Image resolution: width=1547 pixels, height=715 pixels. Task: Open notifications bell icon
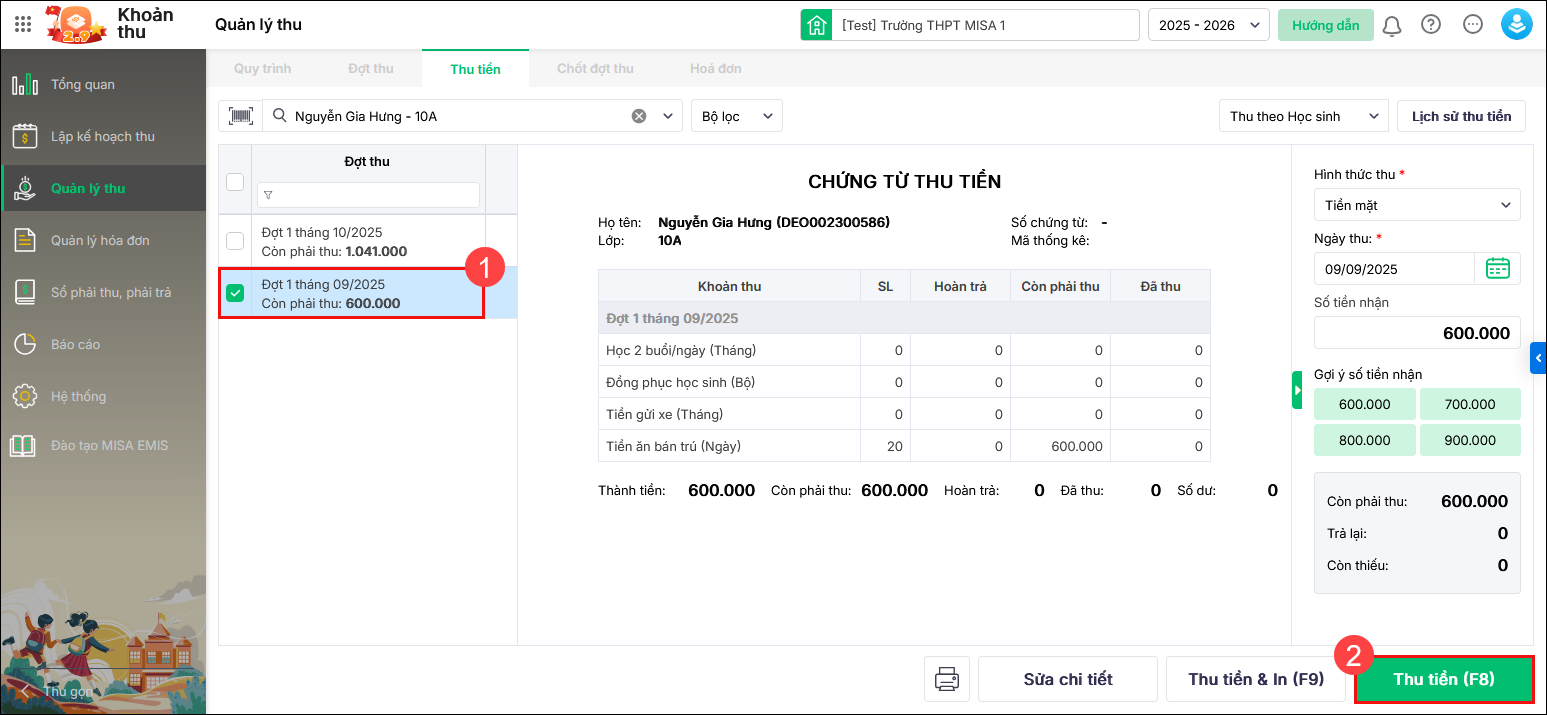[x=1391, y=26]
